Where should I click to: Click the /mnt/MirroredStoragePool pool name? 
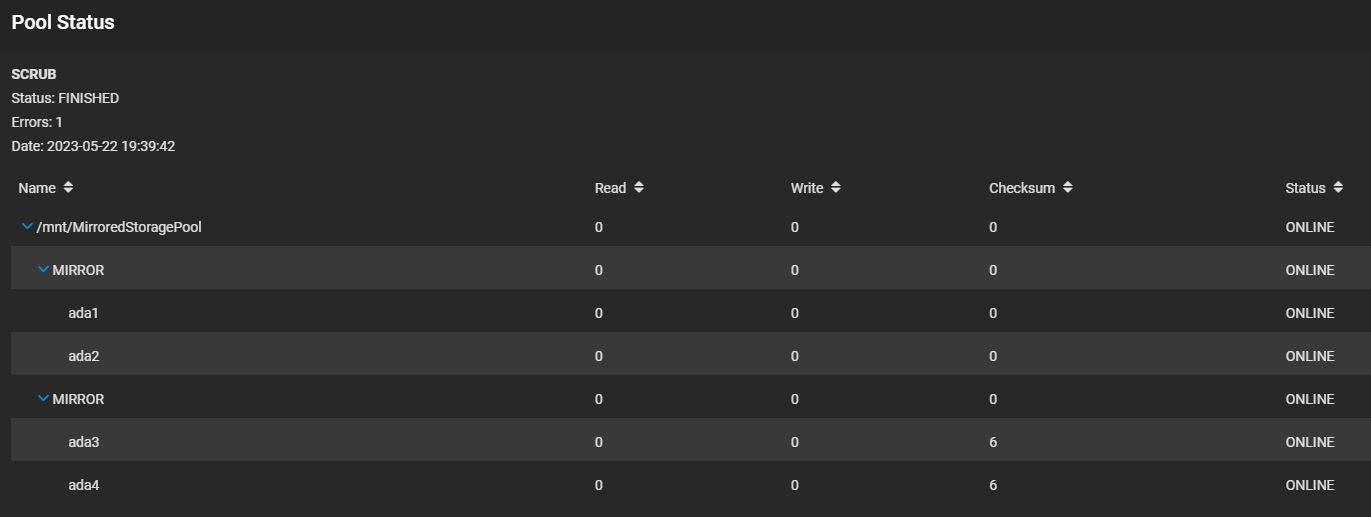(x=119, y=227)
